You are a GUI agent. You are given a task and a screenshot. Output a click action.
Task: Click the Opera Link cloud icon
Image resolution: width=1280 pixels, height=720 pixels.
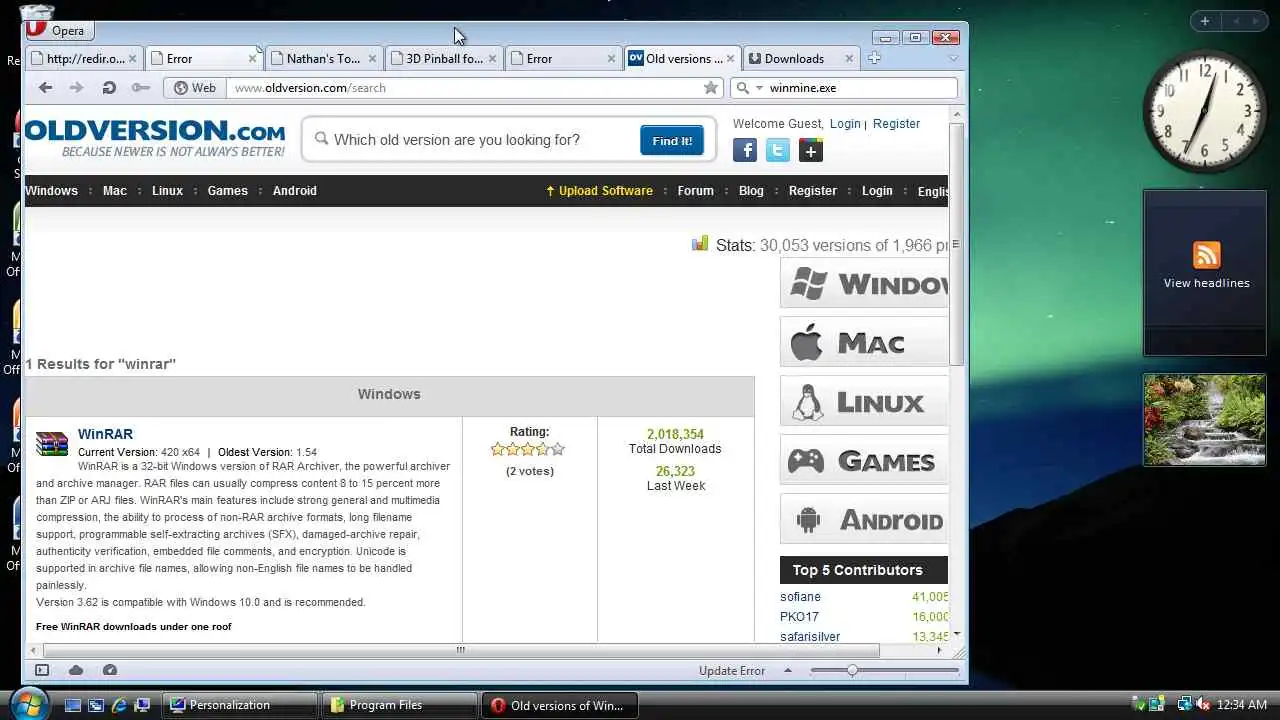click(76, 670)
